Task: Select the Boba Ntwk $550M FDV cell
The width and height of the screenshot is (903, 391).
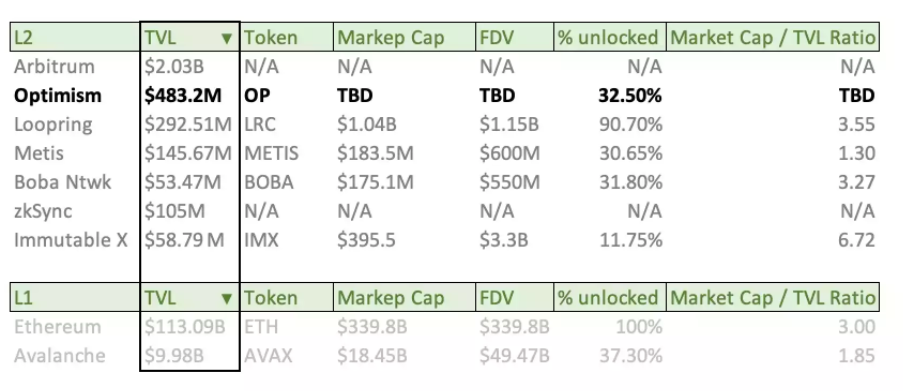Action: [x=515, y=182]
